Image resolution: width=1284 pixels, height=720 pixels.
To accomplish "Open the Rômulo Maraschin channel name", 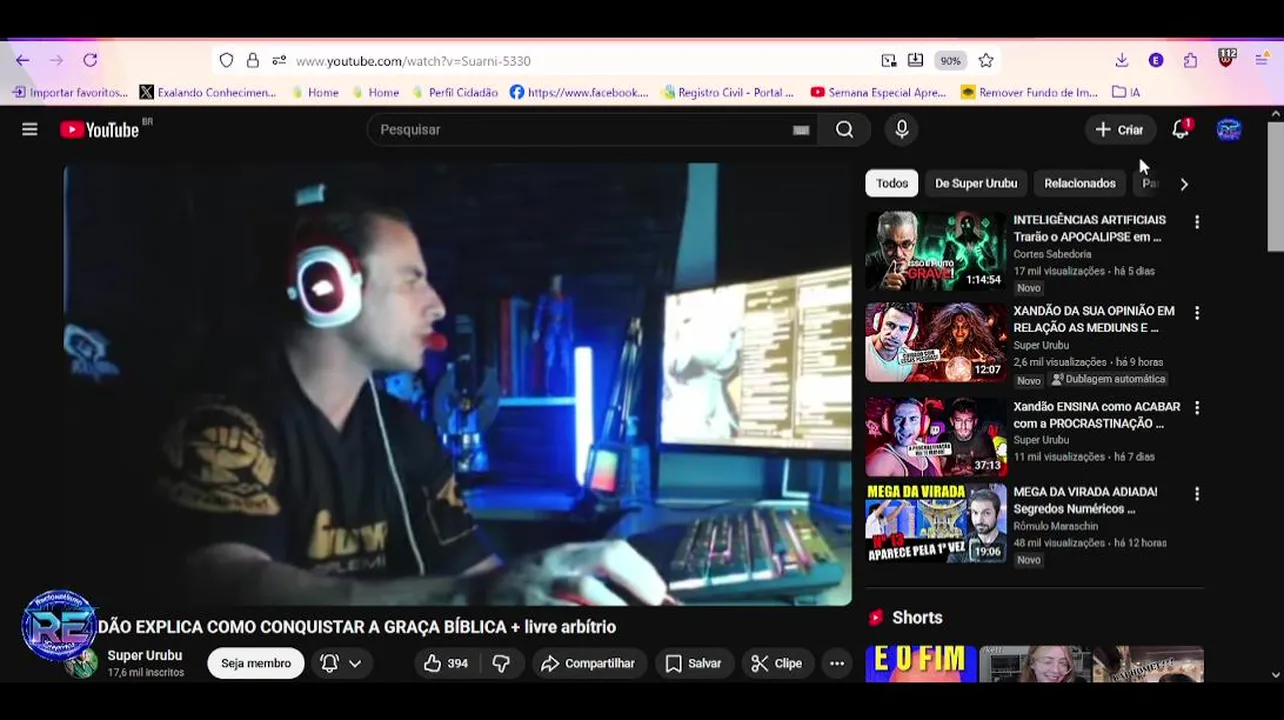I will [1055, 526].
